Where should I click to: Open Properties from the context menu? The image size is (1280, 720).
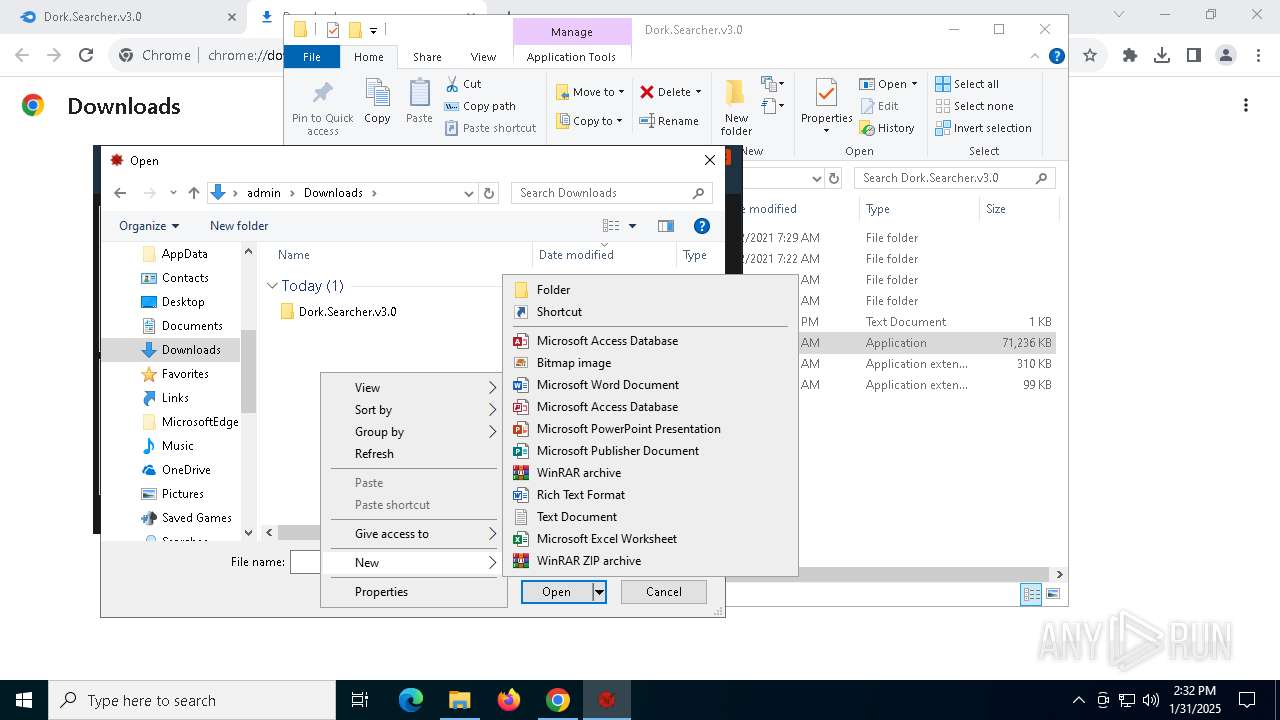pyautogui.click(x=412, y=592)
